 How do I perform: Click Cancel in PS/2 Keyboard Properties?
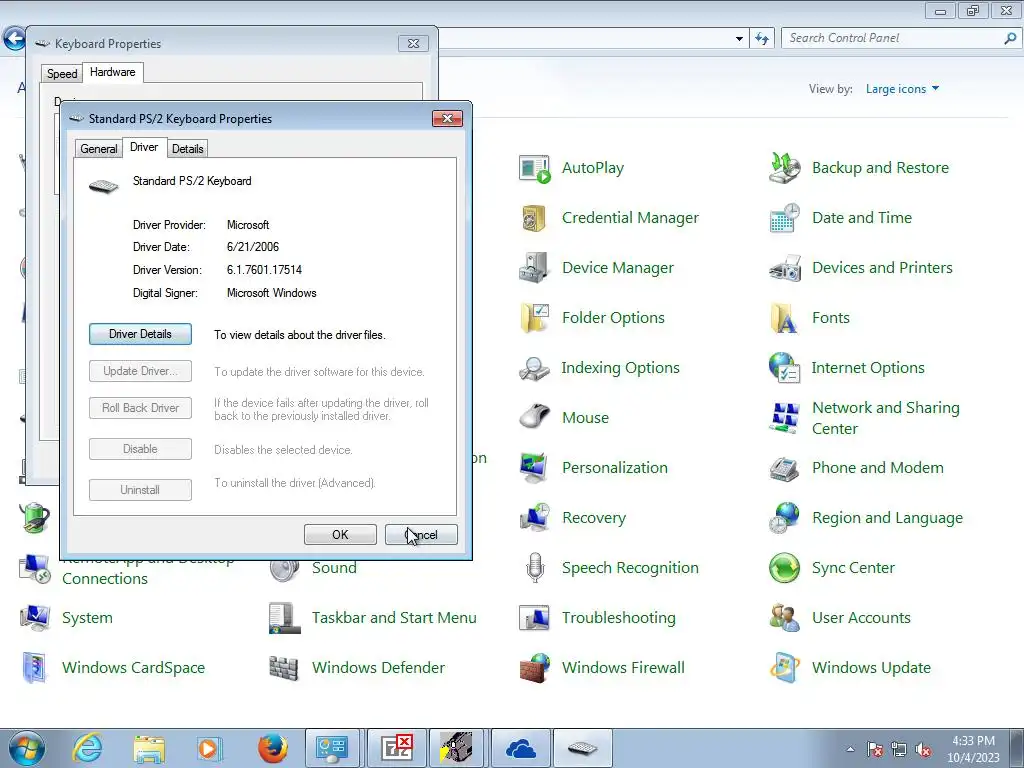(421, 534)
